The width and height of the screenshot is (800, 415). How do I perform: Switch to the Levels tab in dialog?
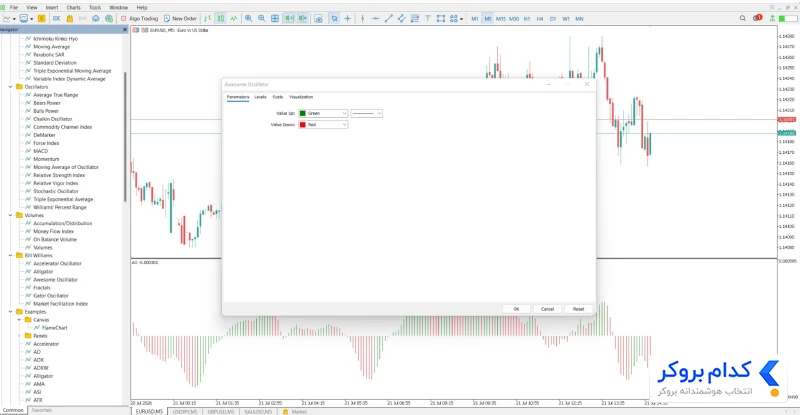coord(260,97)
